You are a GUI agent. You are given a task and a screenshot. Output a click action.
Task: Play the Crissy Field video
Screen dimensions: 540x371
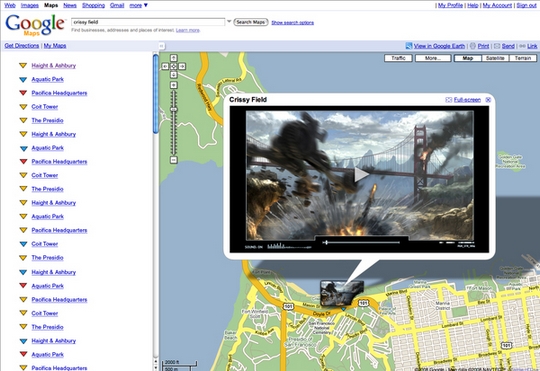[x=361, y=174]
